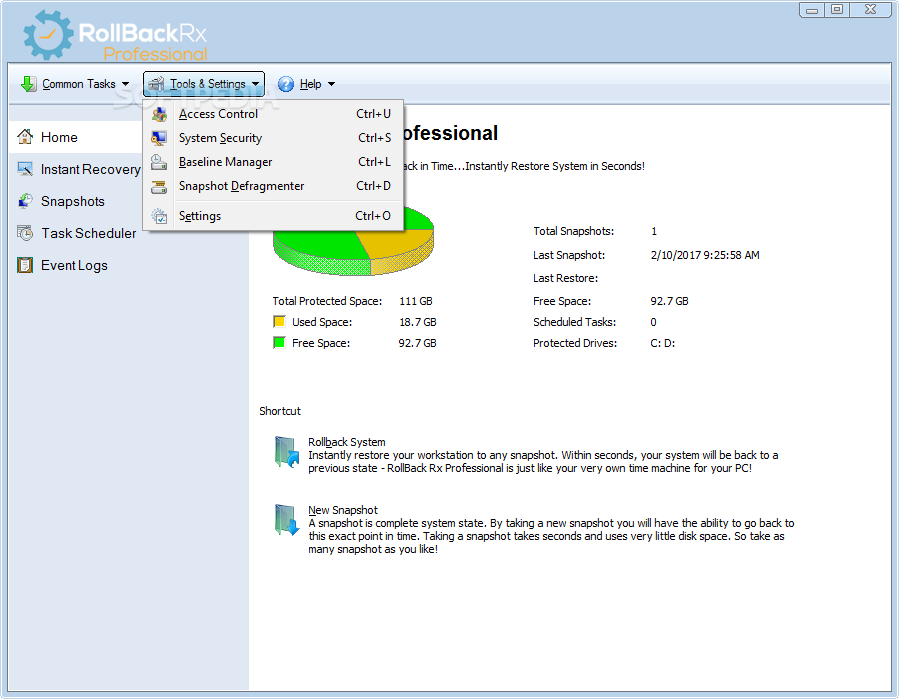Launch Snapshot Defragmenter from the menu
This screenshot has height=699, width=899.
coord(273,186)
